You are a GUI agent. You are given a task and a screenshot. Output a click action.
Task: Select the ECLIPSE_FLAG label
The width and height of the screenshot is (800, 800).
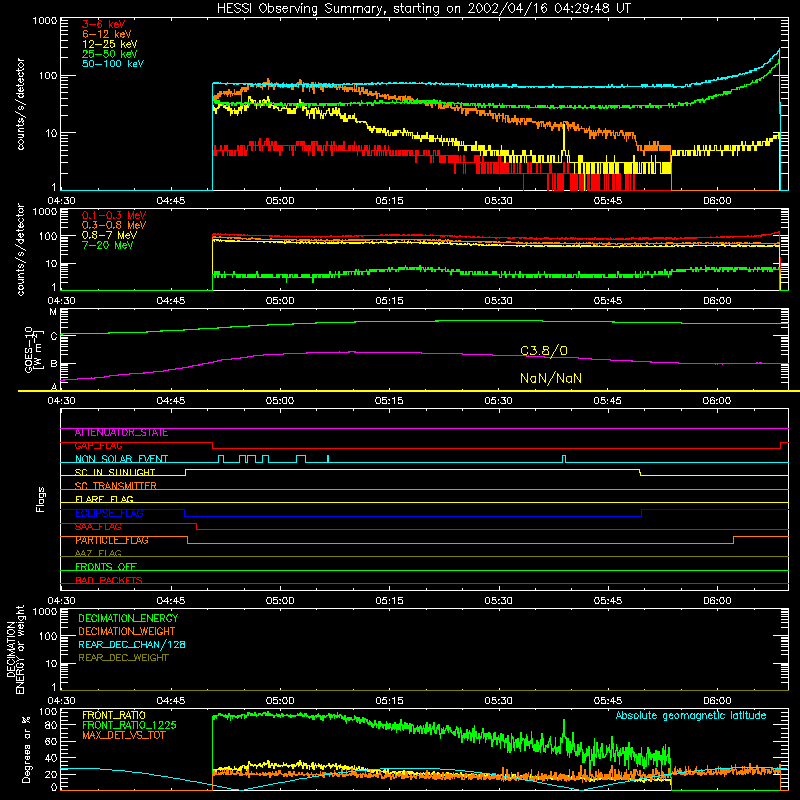[x=109, y=513]
